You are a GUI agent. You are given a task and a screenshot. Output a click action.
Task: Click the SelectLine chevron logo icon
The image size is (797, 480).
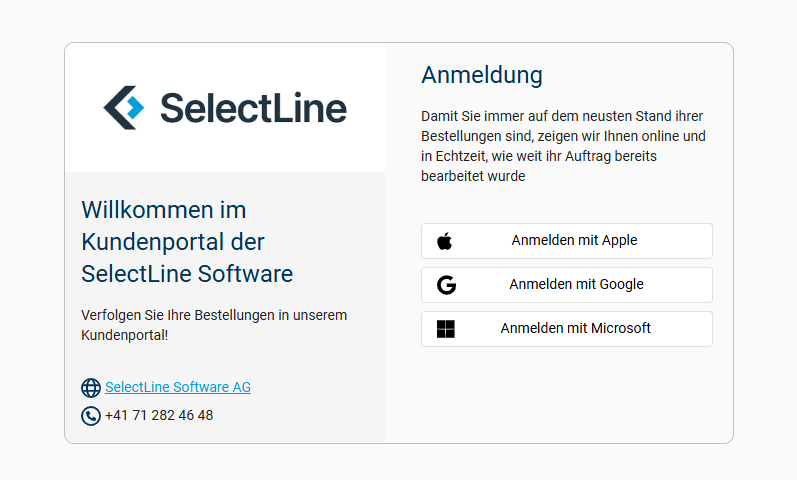coord(124,107)
